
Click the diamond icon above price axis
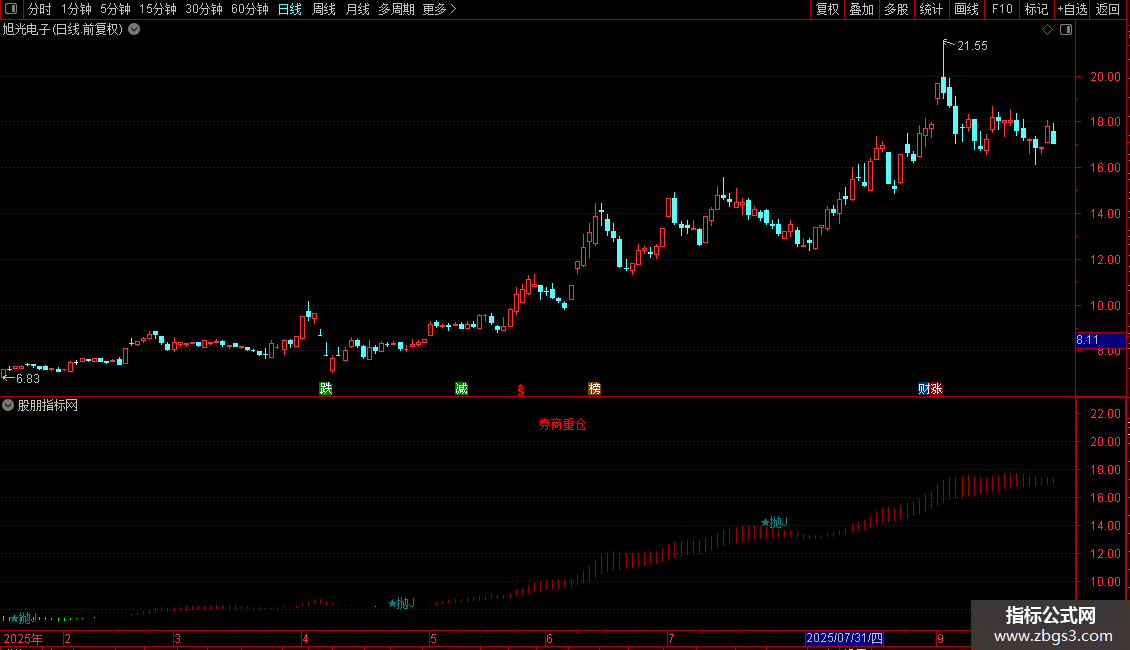pos(1047,30)
